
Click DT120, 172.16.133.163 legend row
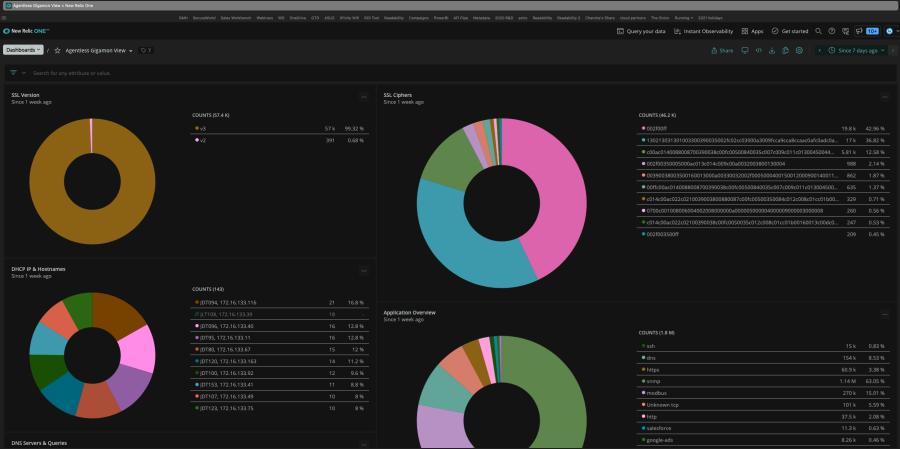pos(280,361)
